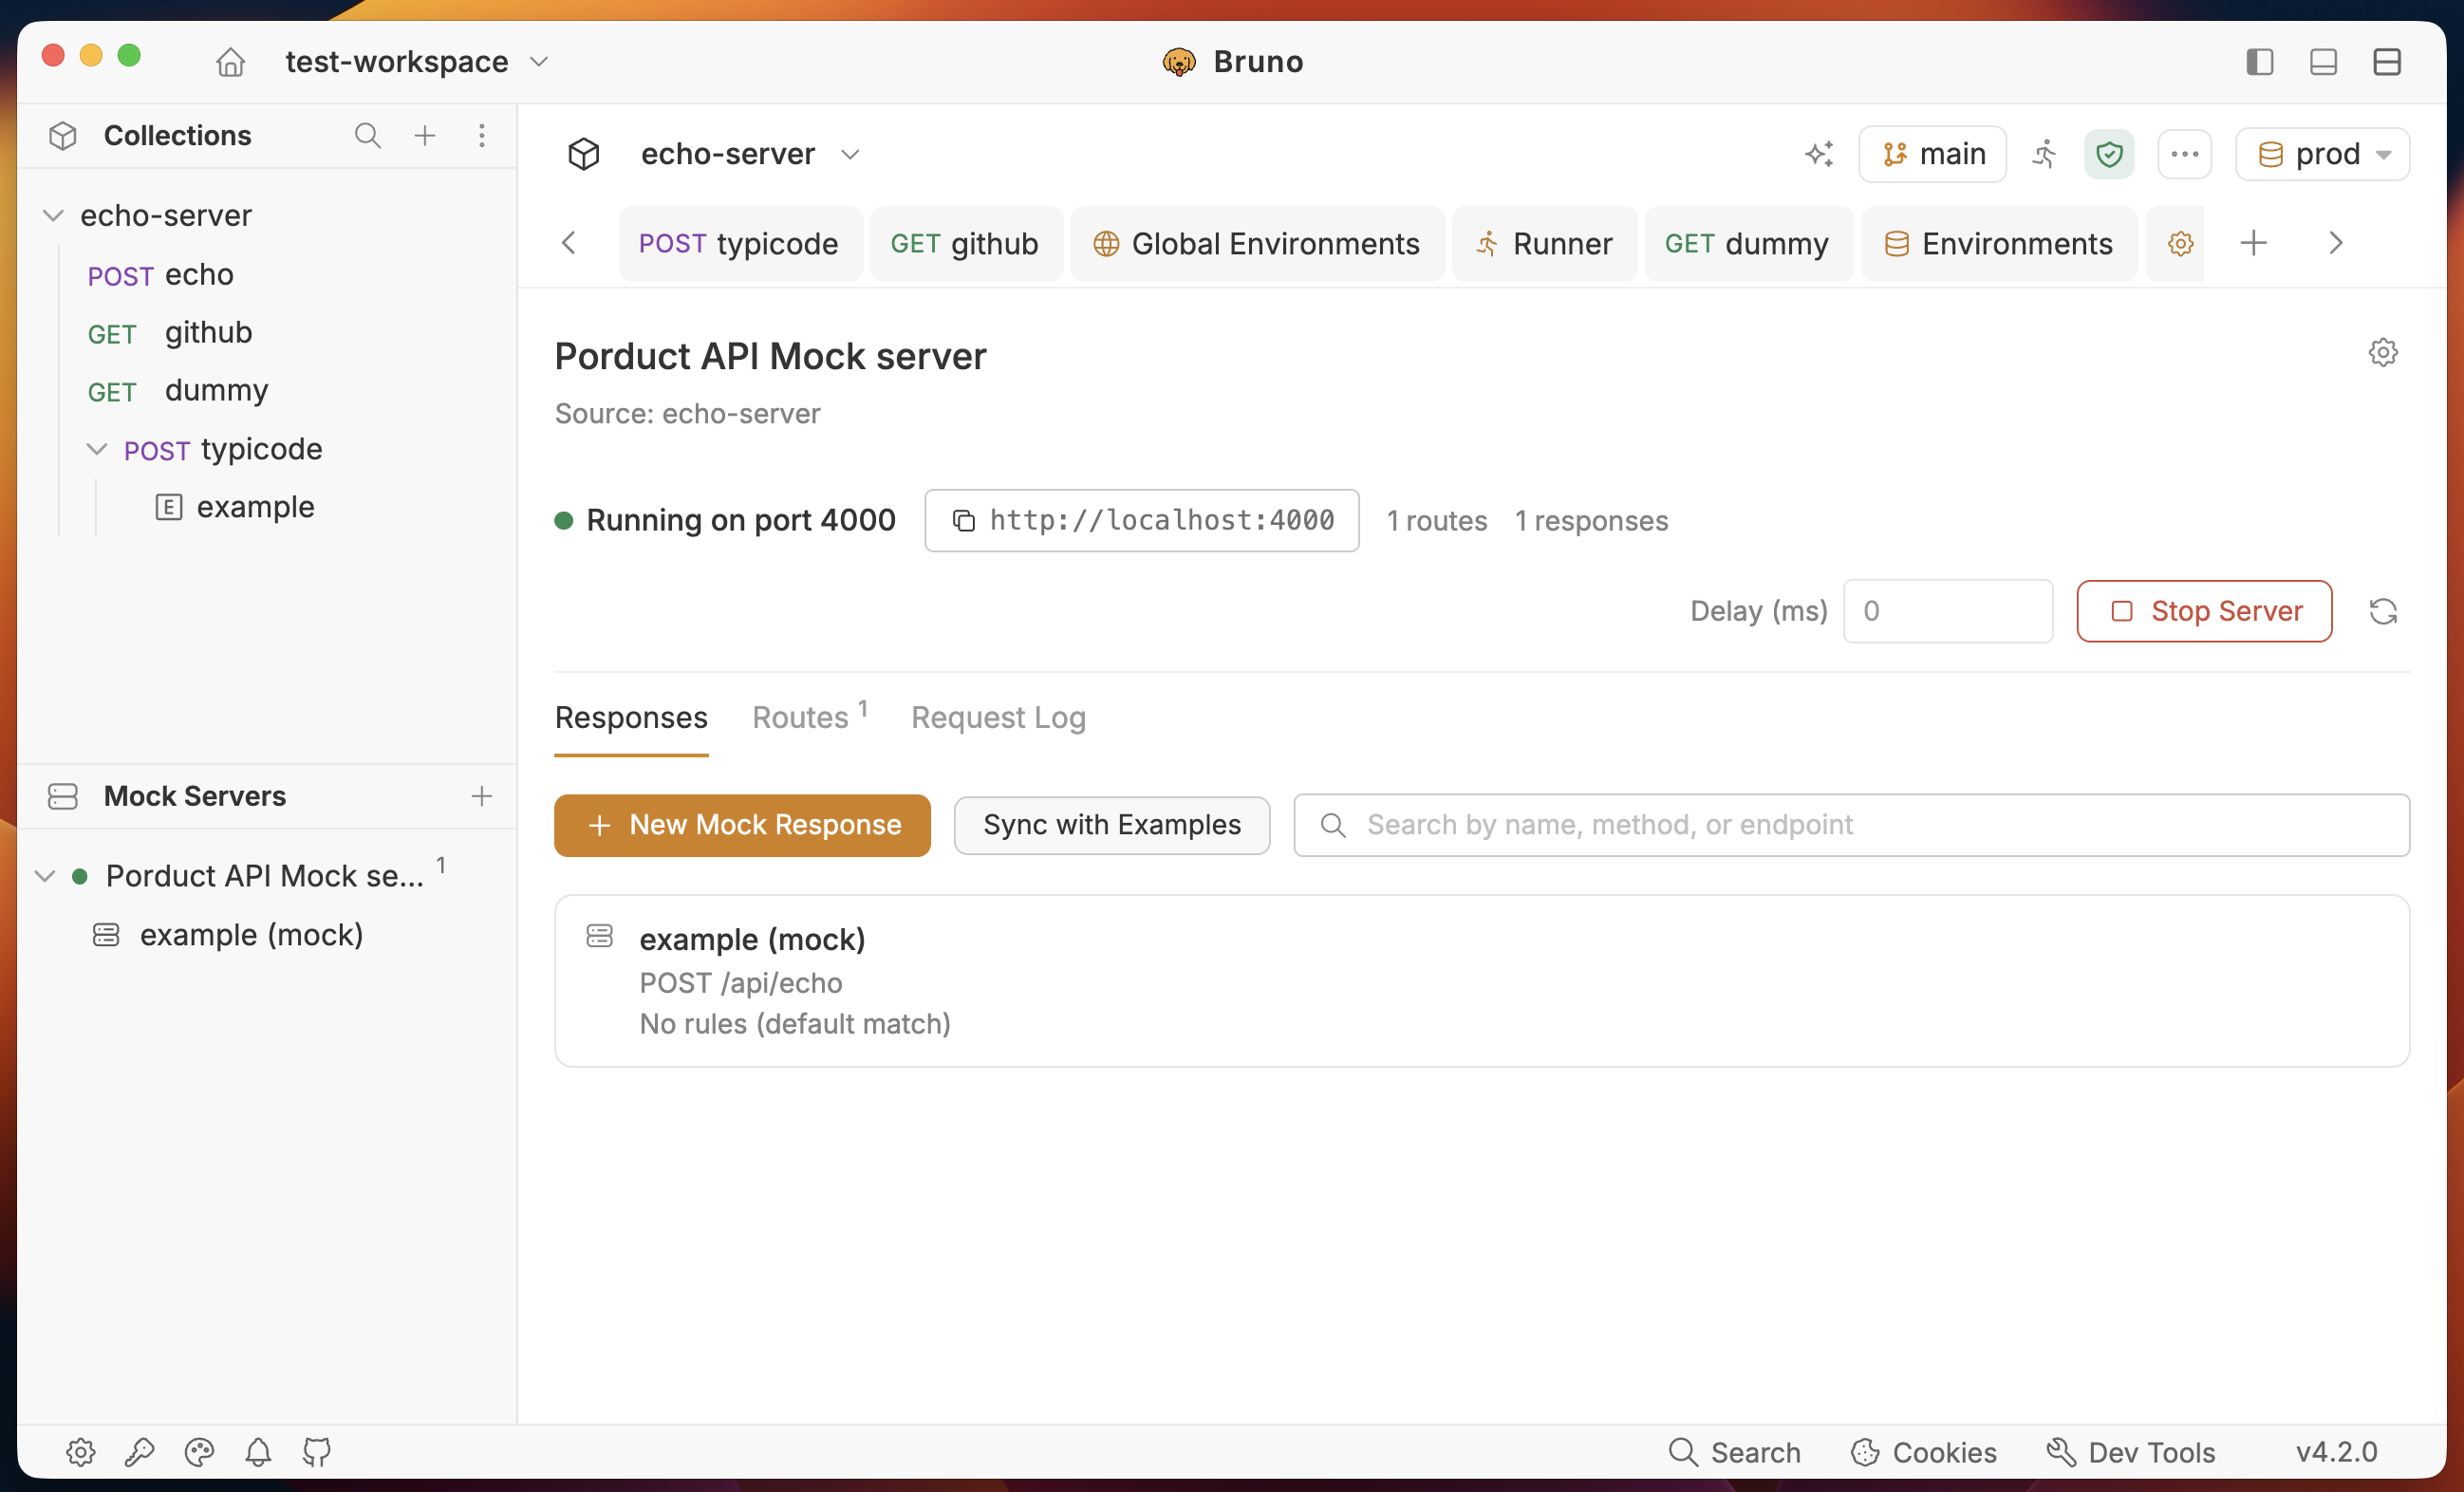Viewport: 2464px width, 1492px height.
Task: Open the AI sparkles icon
Action: coord(1819,154)
